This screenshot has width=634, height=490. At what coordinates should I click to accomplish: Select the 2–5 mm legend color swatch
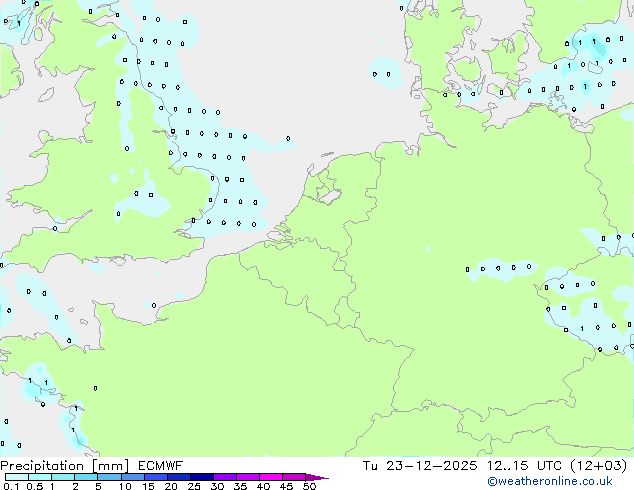[x=86, y=477]
